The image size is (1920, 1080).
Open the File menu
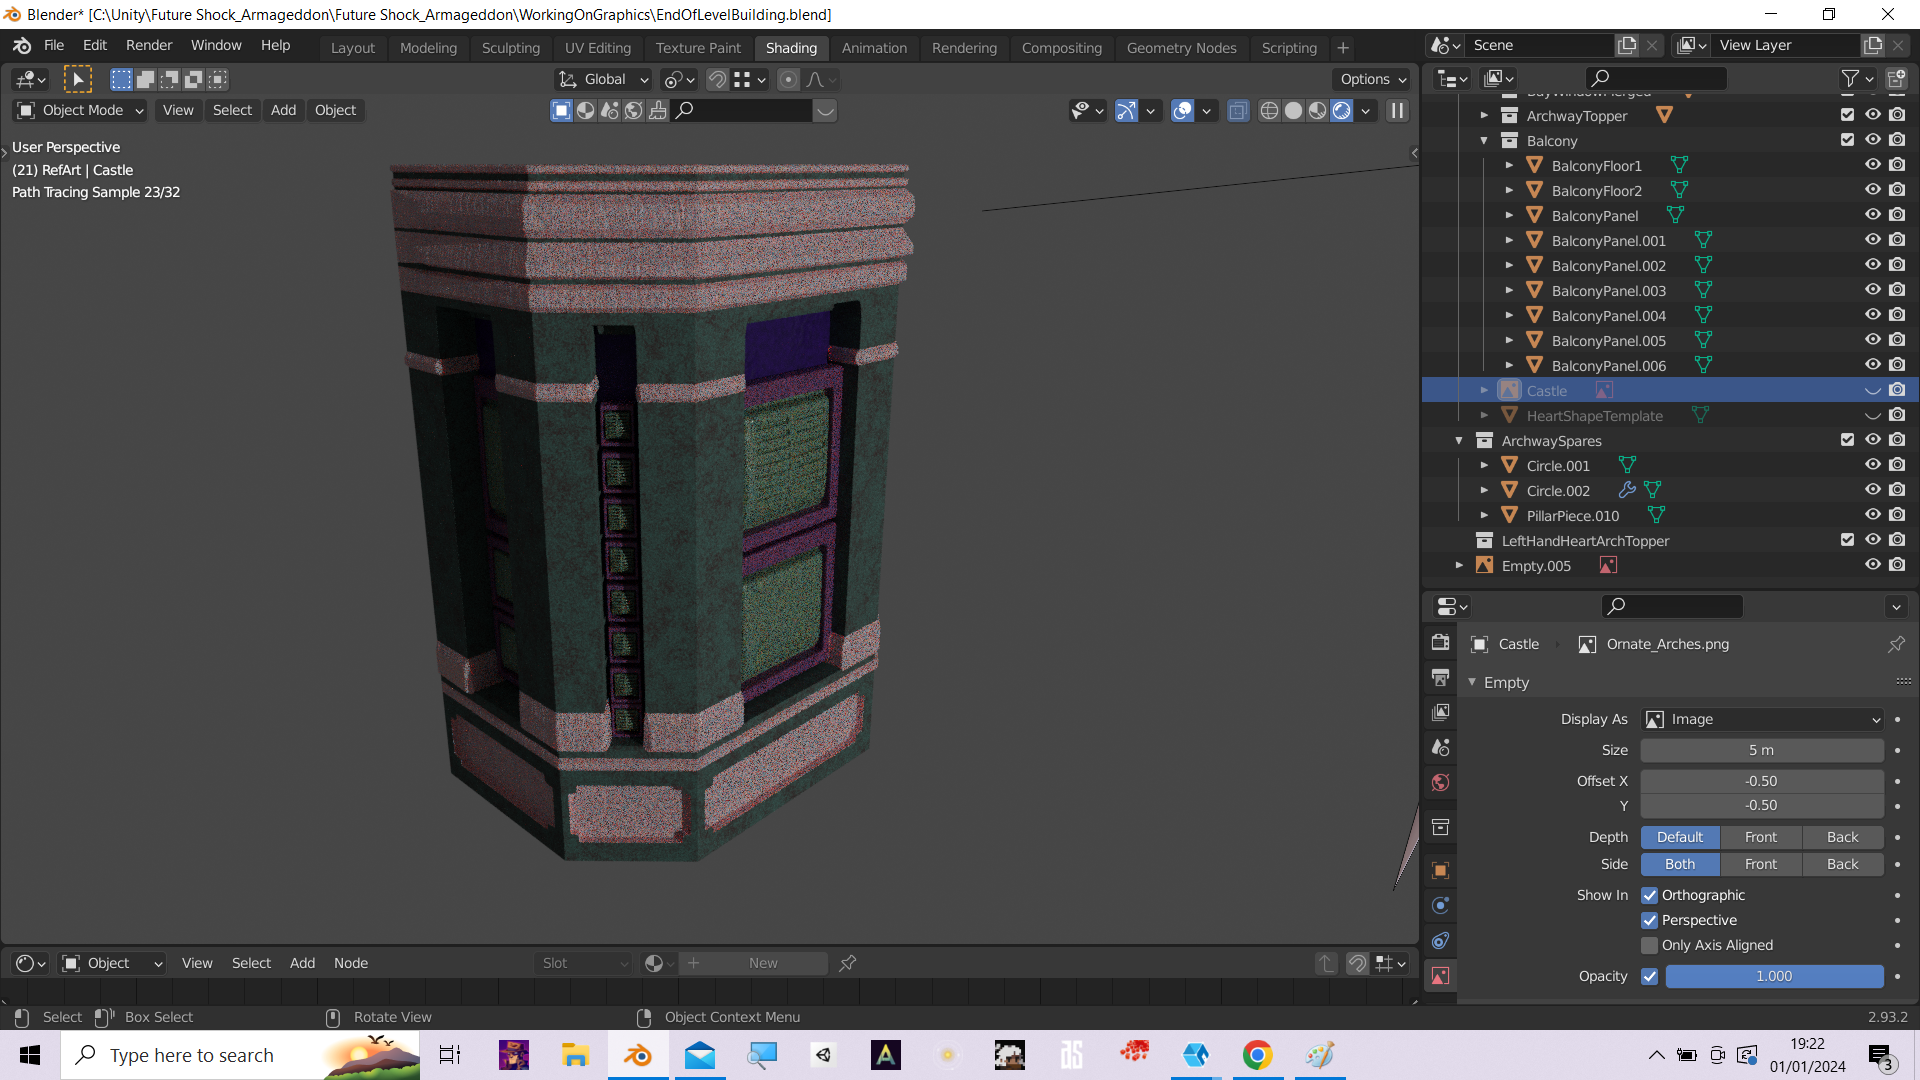click(54, 45)
